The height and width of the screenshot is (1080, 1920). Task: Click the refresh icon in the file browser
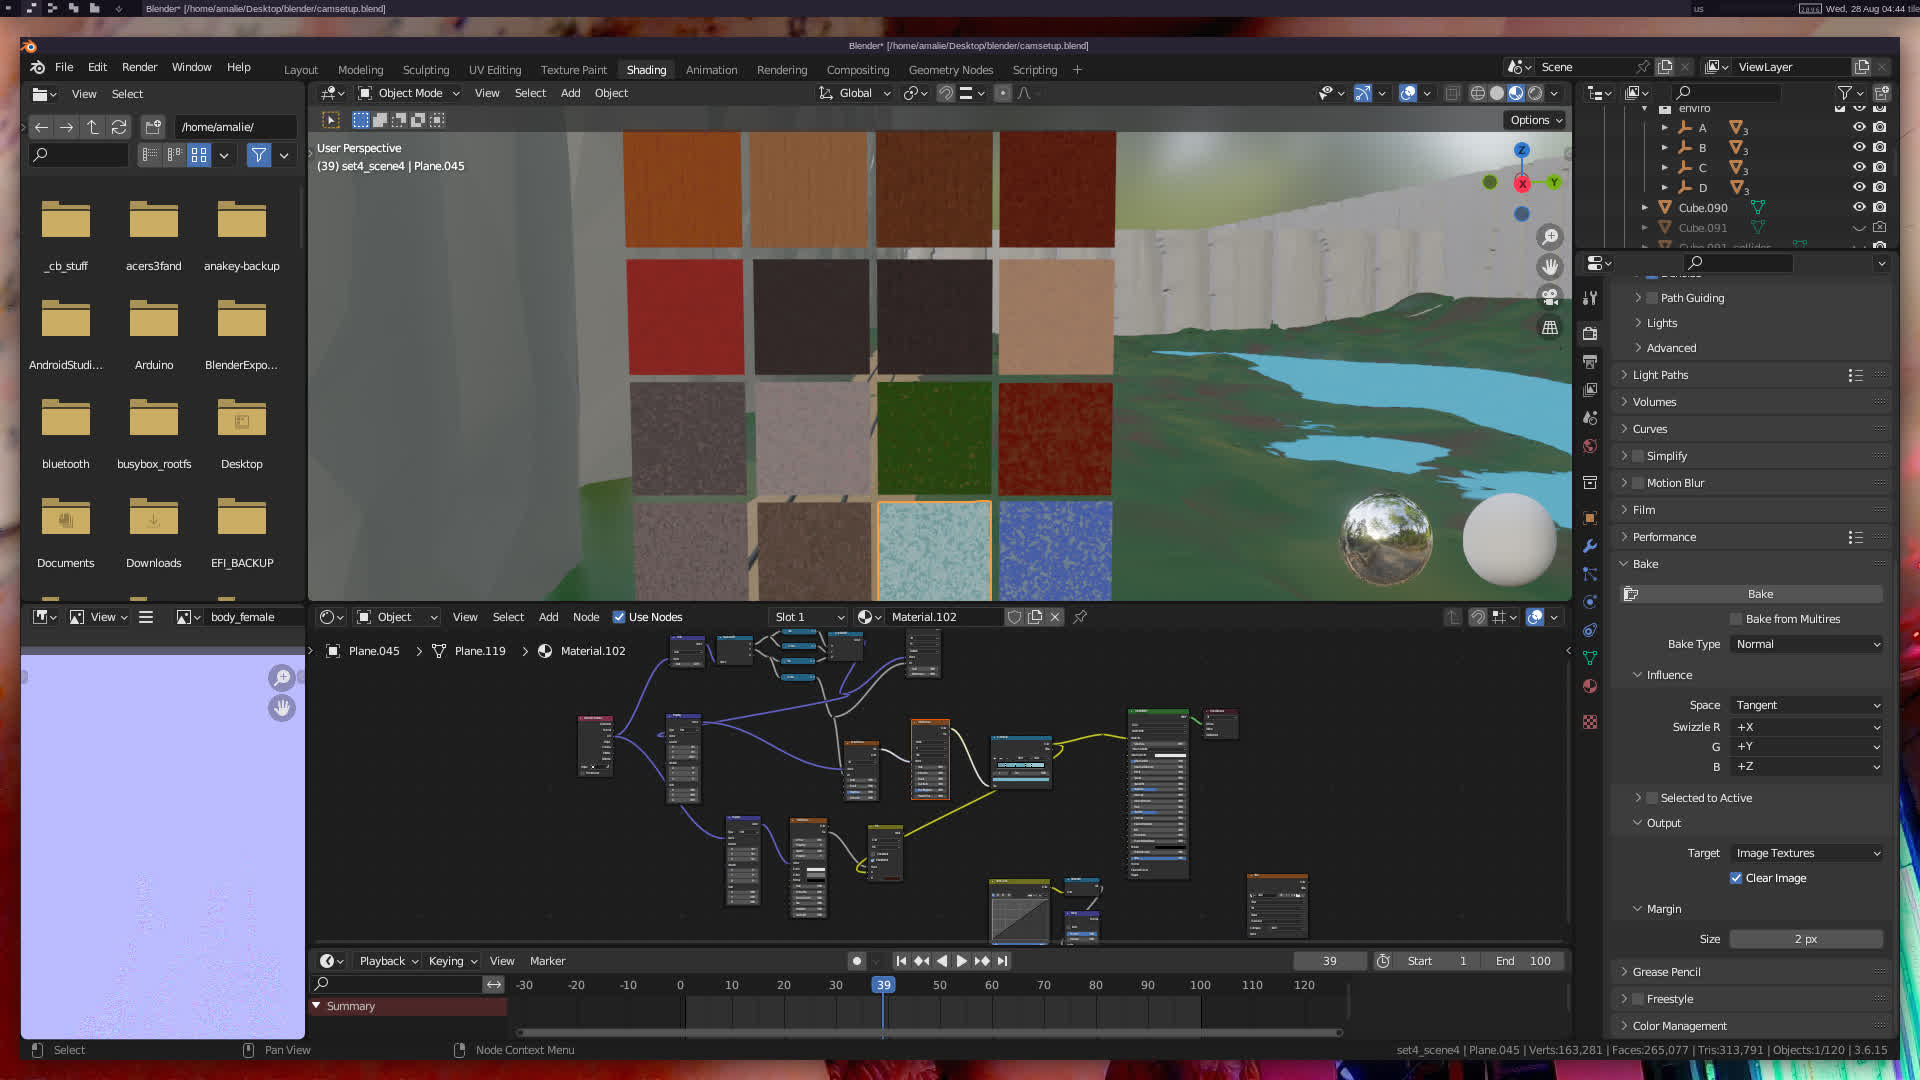pyautogui.click(x=119, y=127)
